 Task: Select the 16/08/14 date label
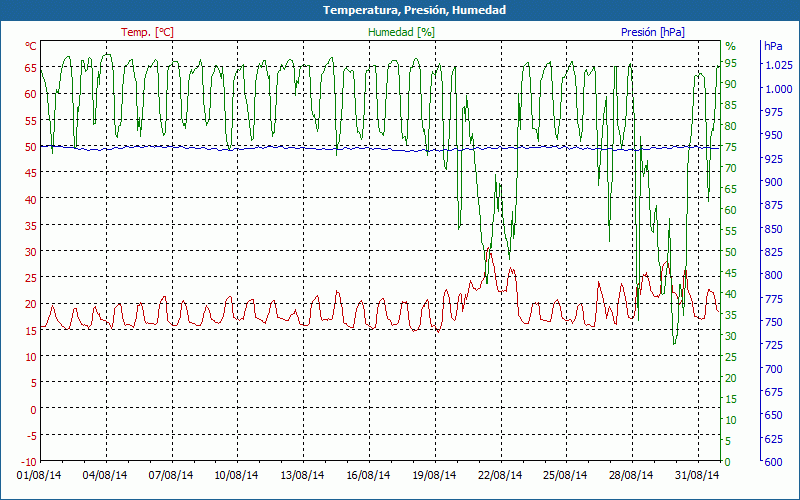(x=368, y=475)
